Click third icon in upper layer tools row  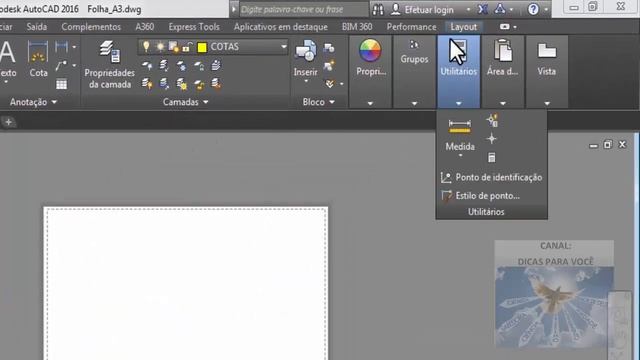(x=181, y=65)
